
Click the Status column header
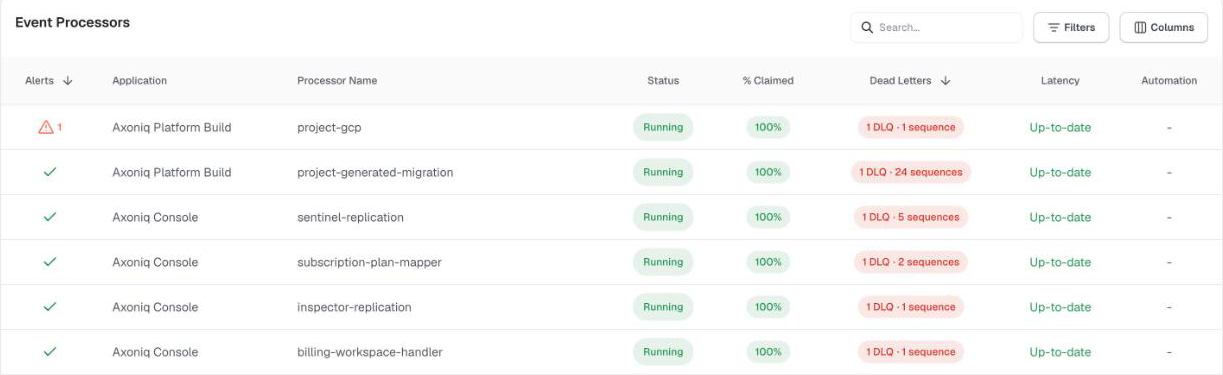[x=663, y=81]
